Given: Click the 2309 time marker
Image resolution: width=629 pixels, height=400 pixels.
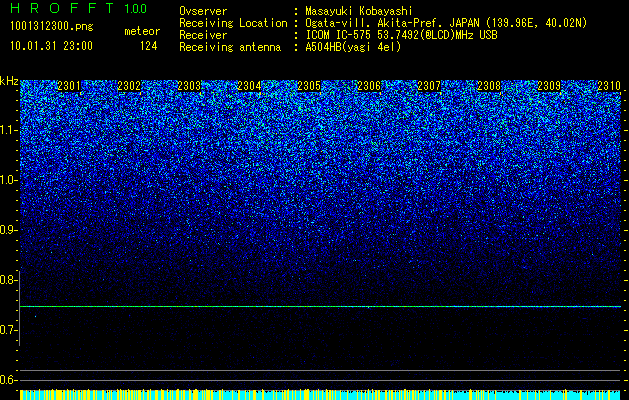Looking at the screenshot, I should [549, 86].
